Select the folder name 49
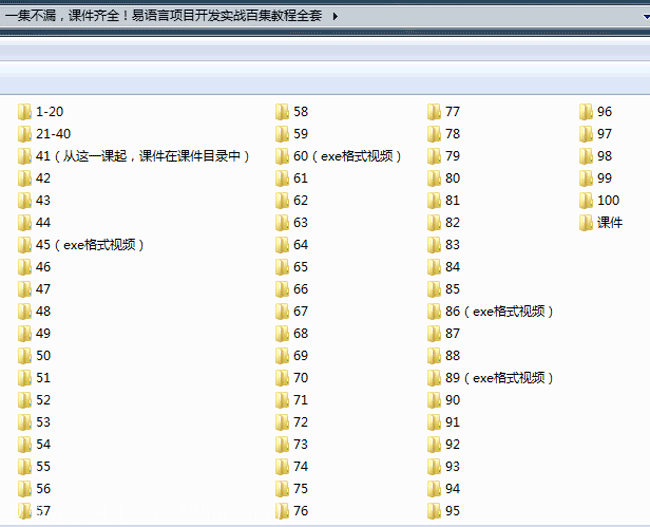Image resolution: width=650 pixels, height=527 pixels. (43, 333)
